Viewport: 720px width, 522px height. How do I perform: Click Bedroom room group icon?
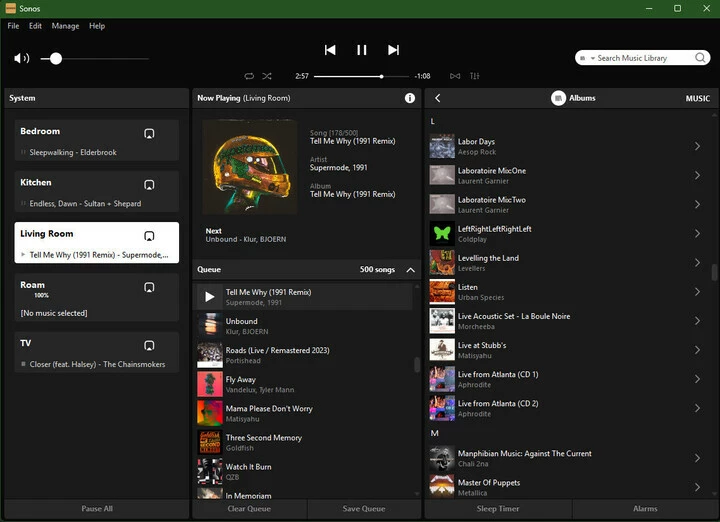pyautogui.click(x=149, y=133)
